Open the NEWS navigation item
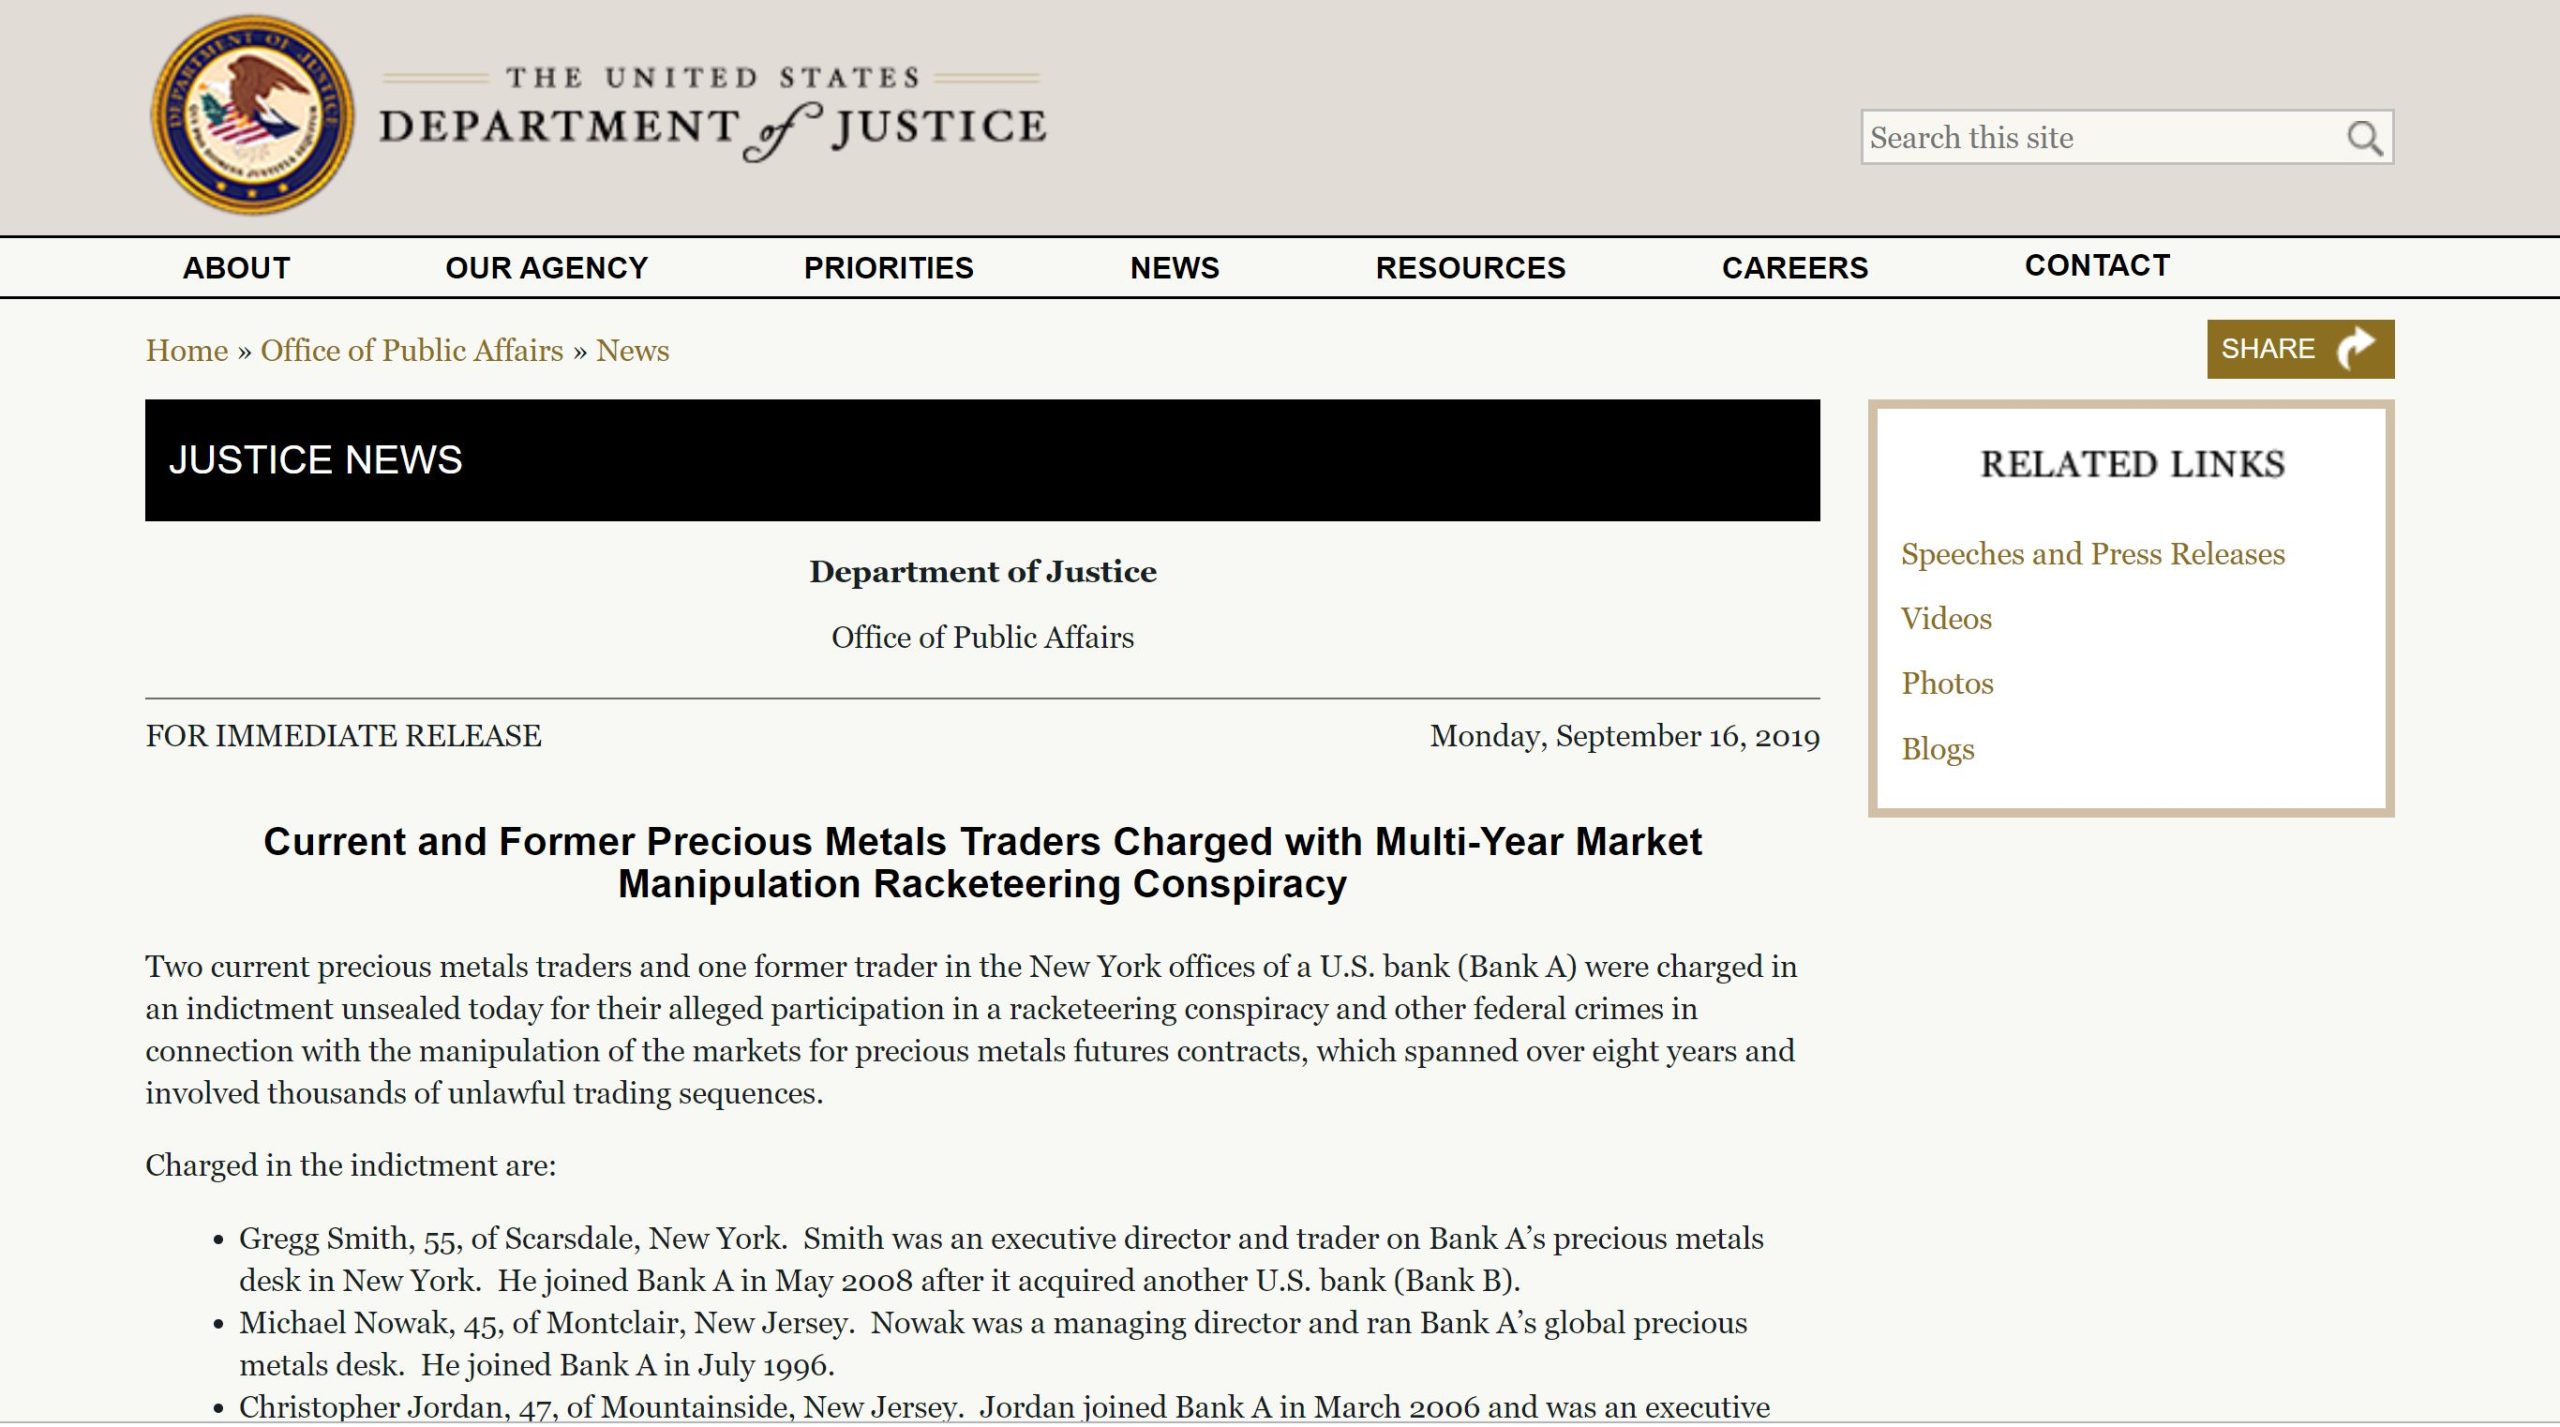Screen dimensions: 2560x1427 1174,268
